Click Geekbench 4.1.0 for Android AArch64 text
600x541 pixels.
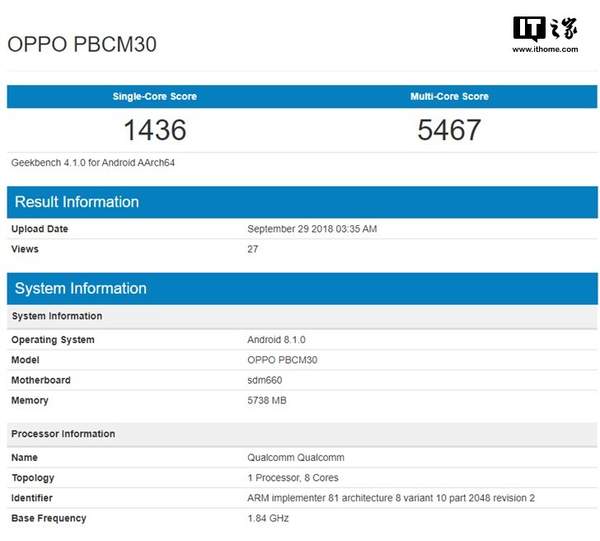pos(93,163)
